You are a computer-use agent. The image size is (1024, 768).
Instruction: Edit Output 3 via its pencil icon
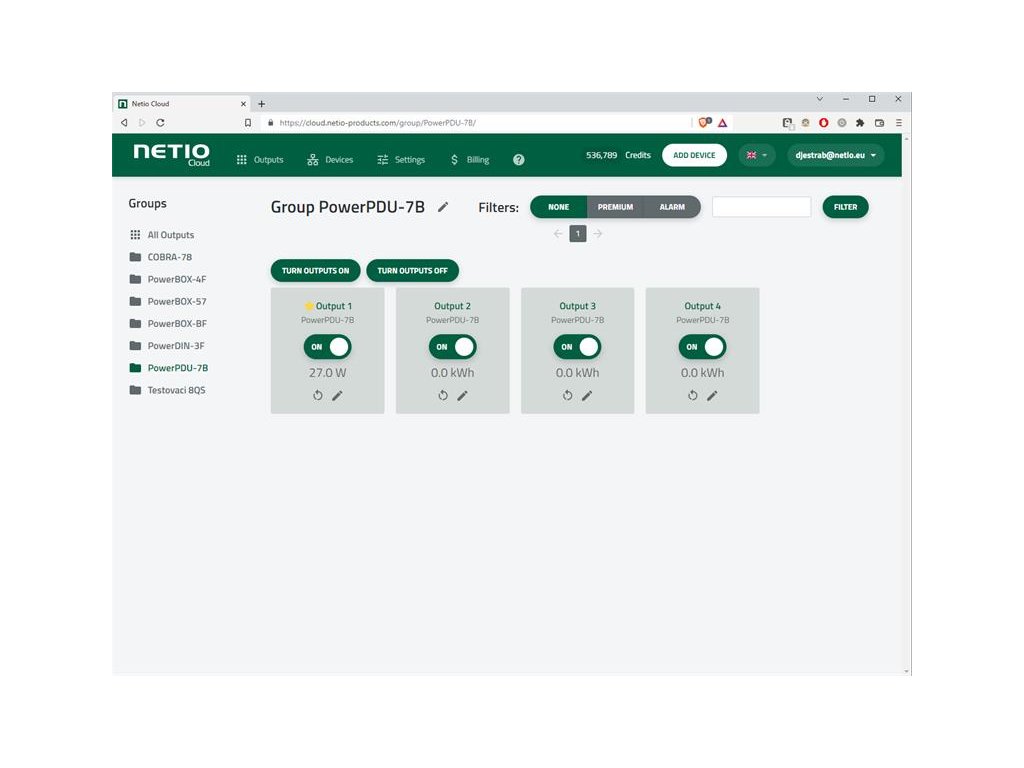pos(587,395)
